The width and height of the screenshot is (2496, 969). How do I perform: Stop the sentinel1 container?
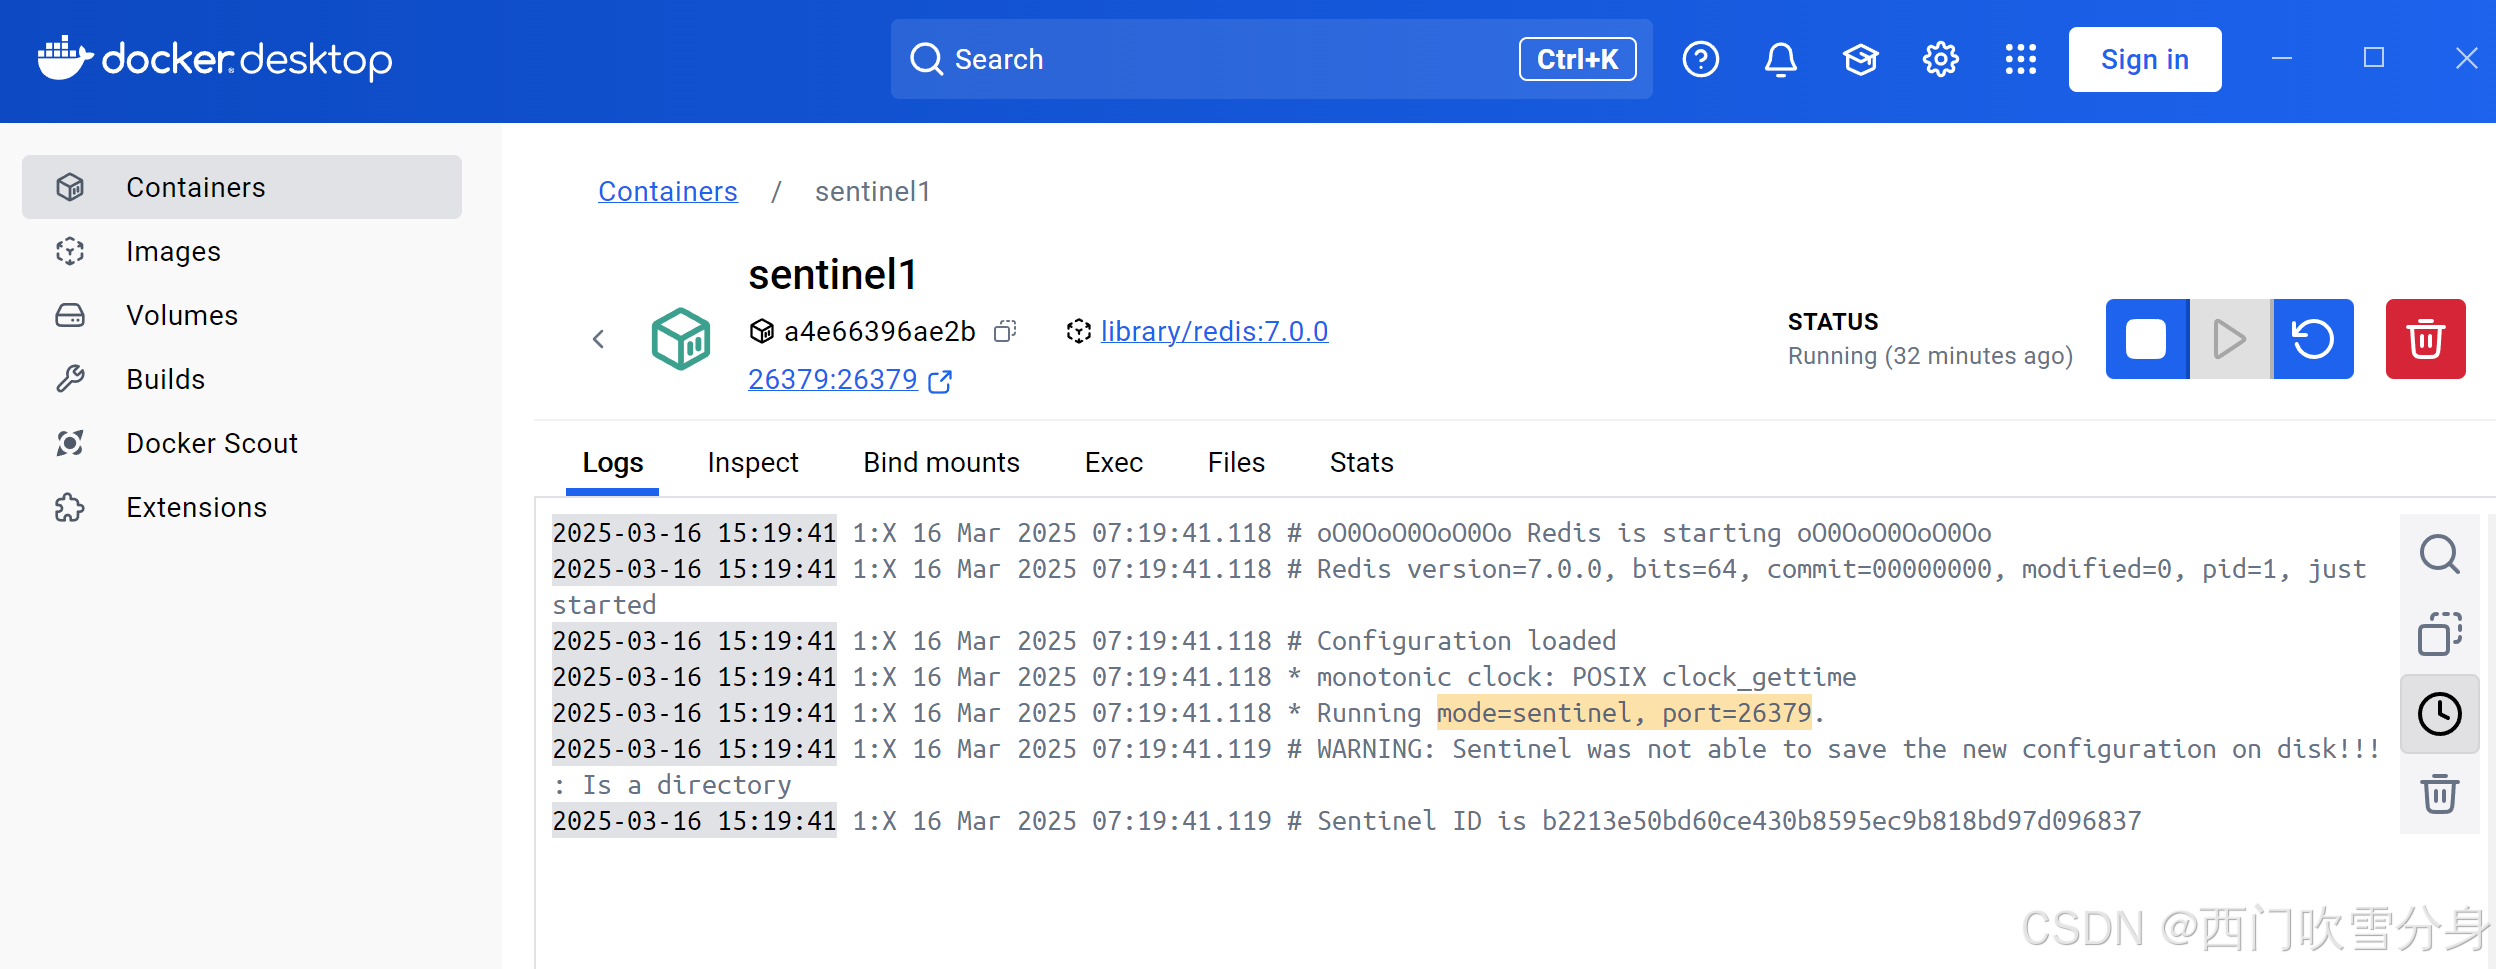2146,339
